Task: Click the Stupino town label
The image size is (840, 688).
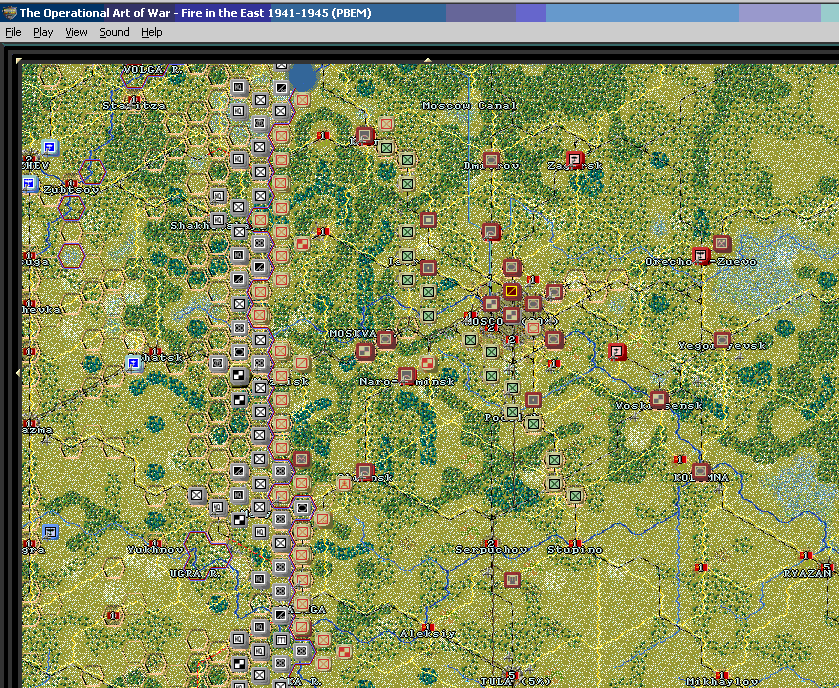Action: point(575,550)
